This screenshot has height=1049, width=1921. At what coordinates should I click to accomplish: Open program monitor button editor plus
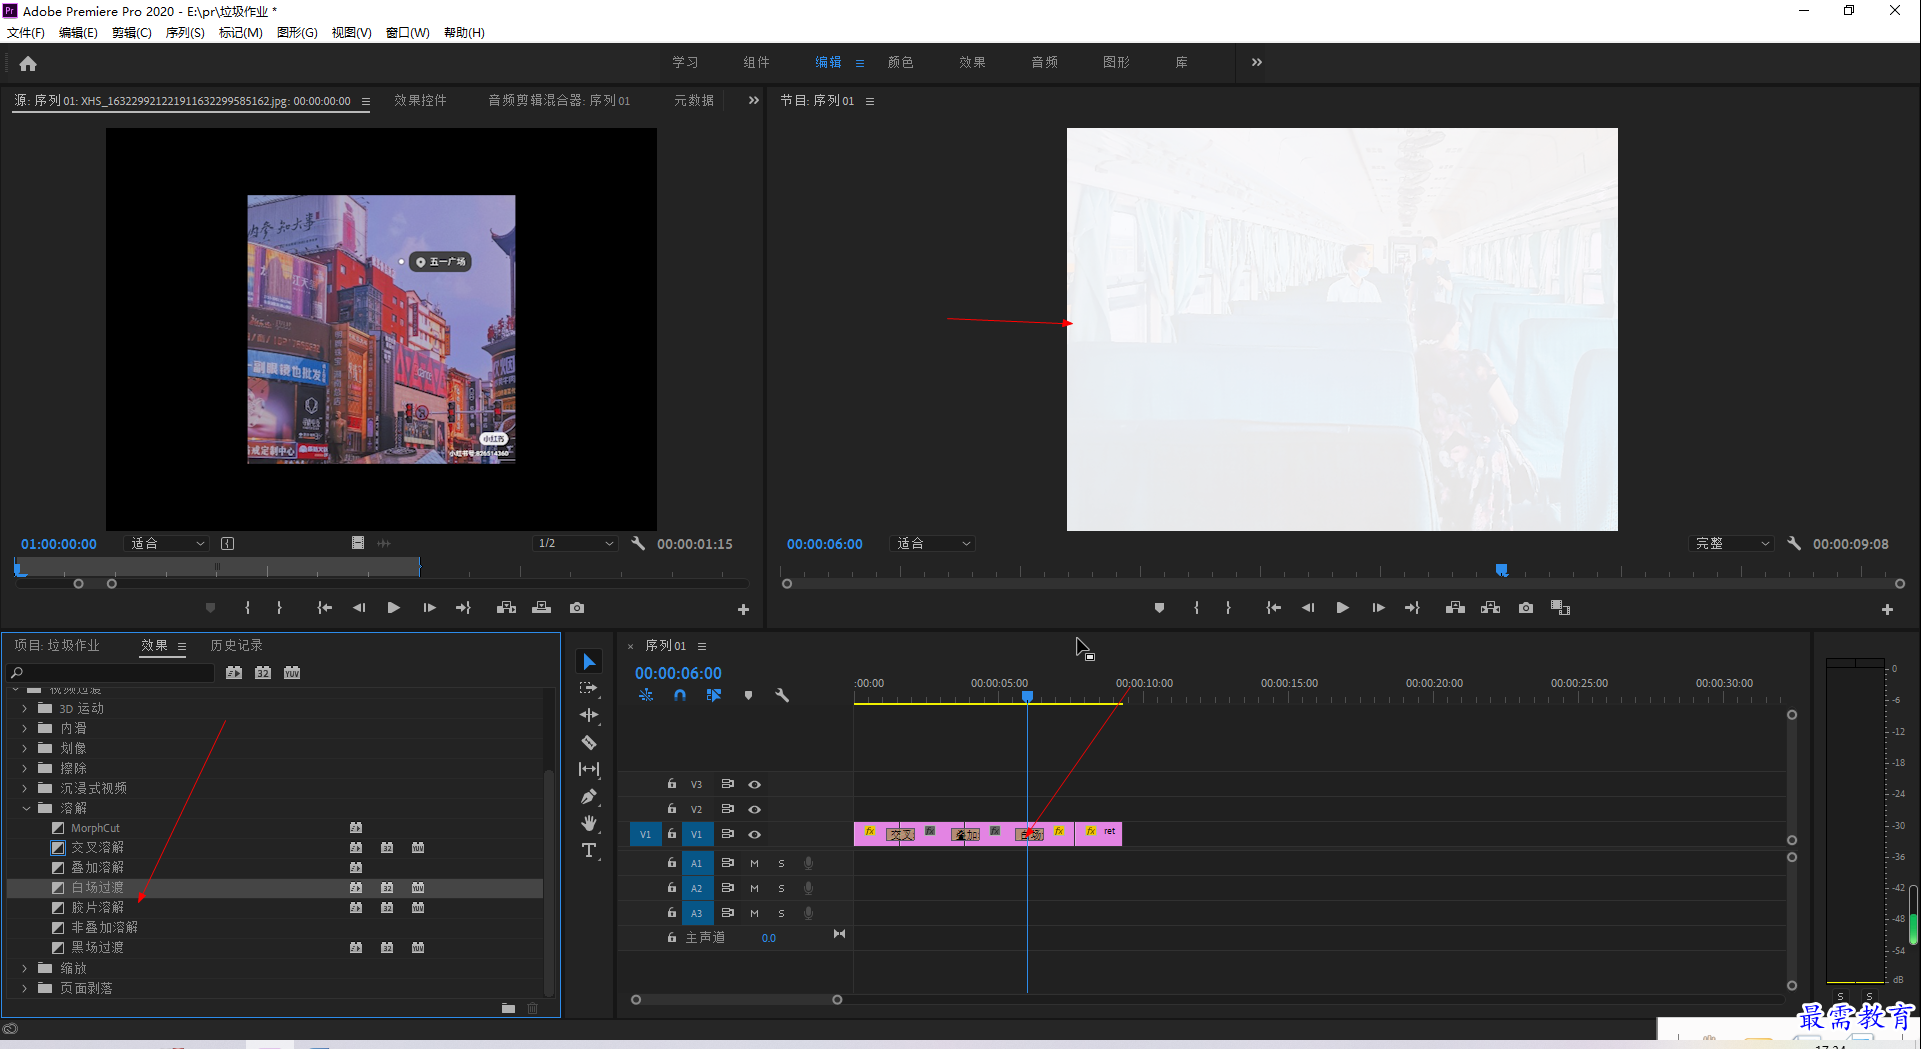click(x=1887, y=609)
